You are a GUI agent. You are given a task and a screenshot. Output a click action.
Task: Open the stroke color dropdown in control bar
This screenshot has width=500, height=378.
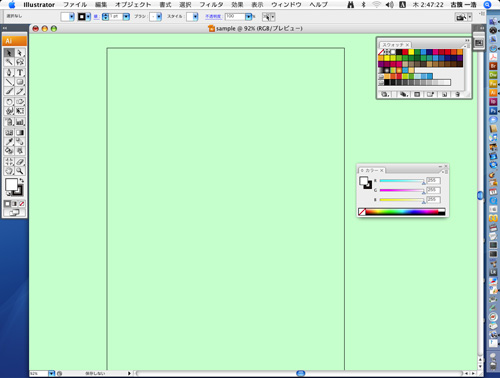[x=88, y=16]
